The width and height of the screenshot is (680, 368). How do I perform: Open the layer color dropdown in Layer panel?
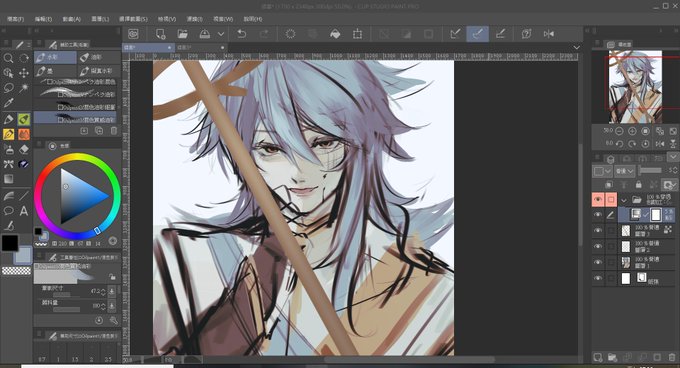click(x=602, y=171)
